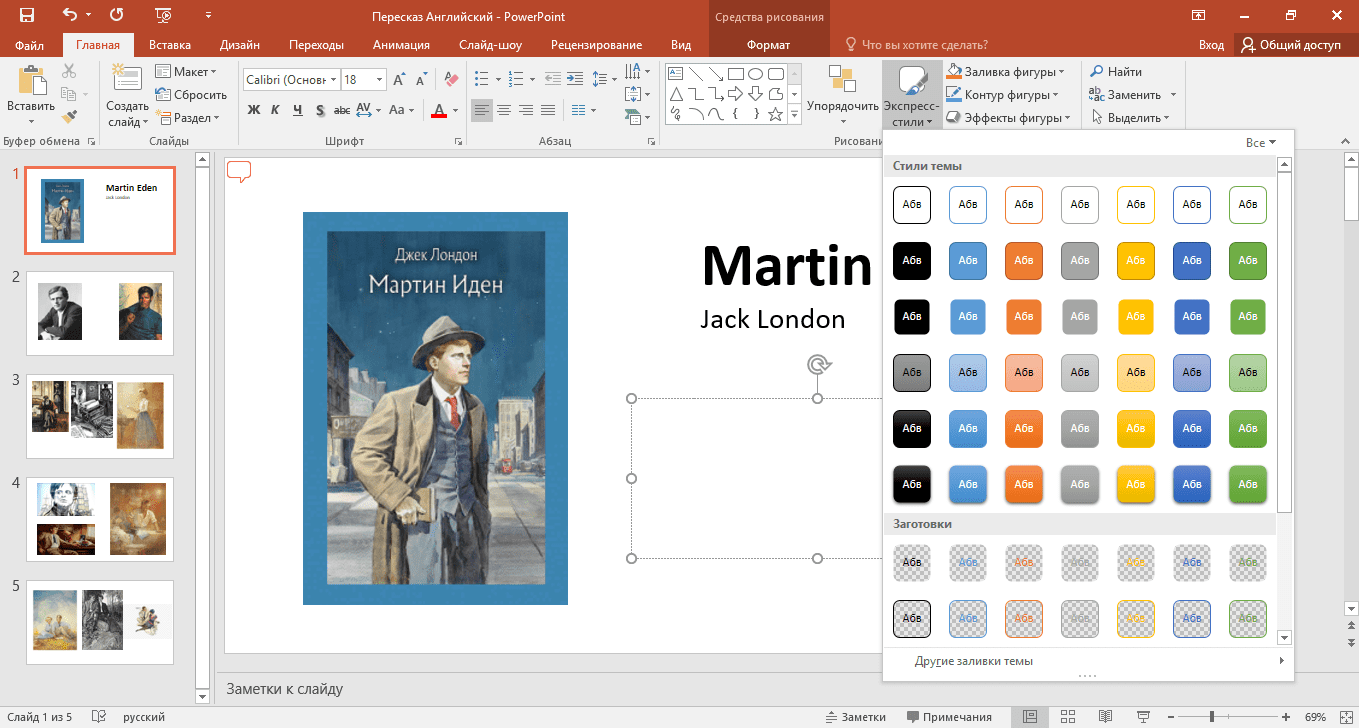Image resolution: width=1359 pixels, height=728 pixels.
Task: Open the Заливка фигуры dropdown
Action: [1006, 72]
